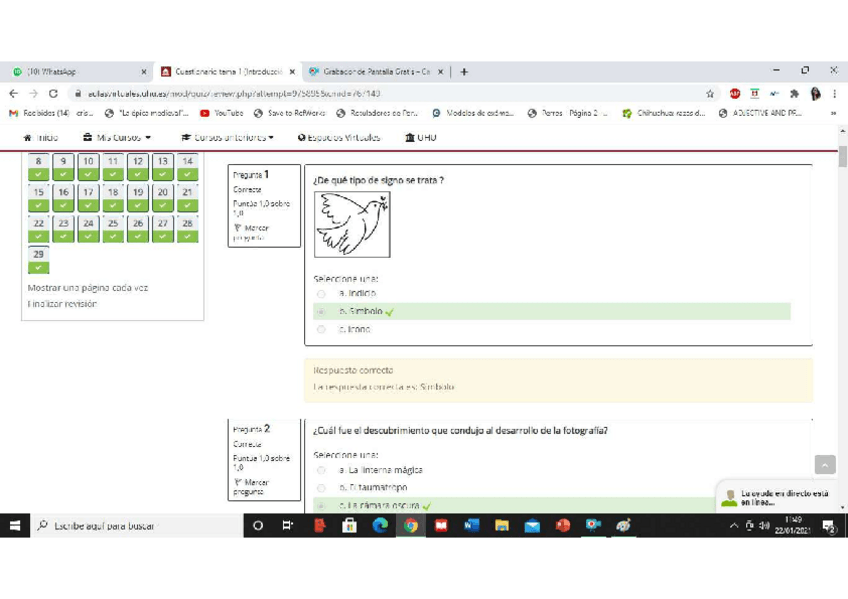Reload the page with the browser refresh icon
The width and height of the screenshot is (848, 599).
pos(53,94)
